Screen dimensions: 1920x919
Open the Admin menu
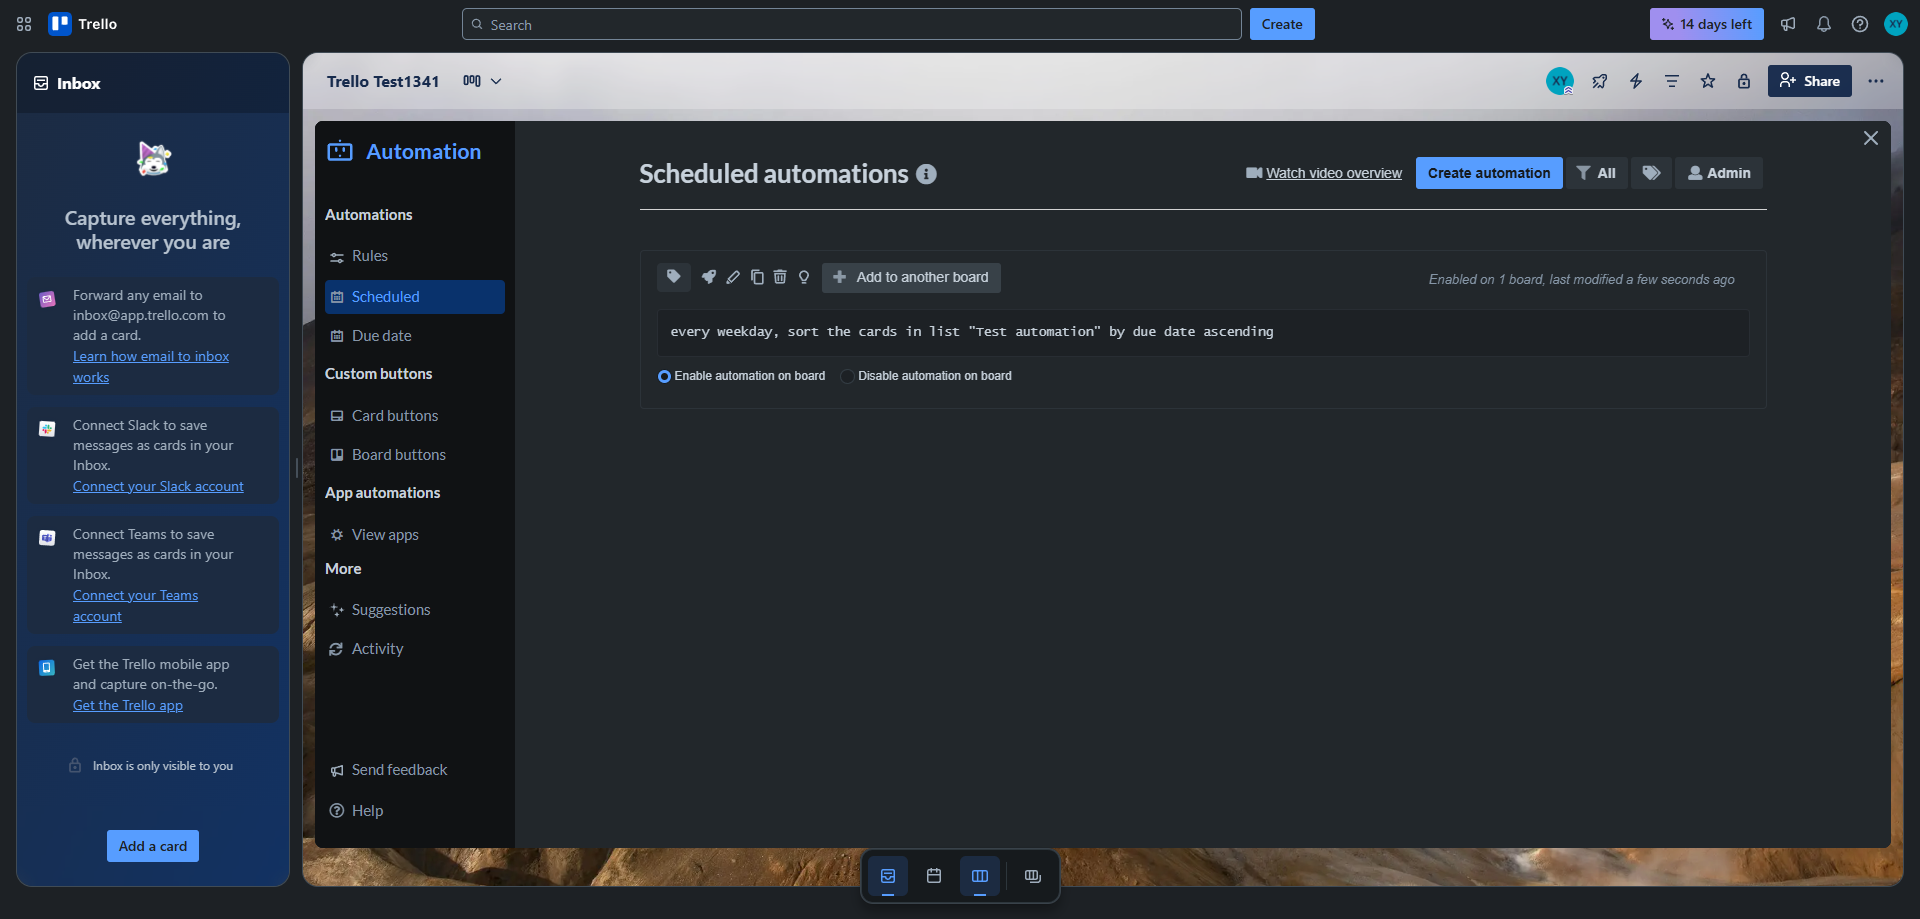pyautogui.click(x=1719, y=173)
